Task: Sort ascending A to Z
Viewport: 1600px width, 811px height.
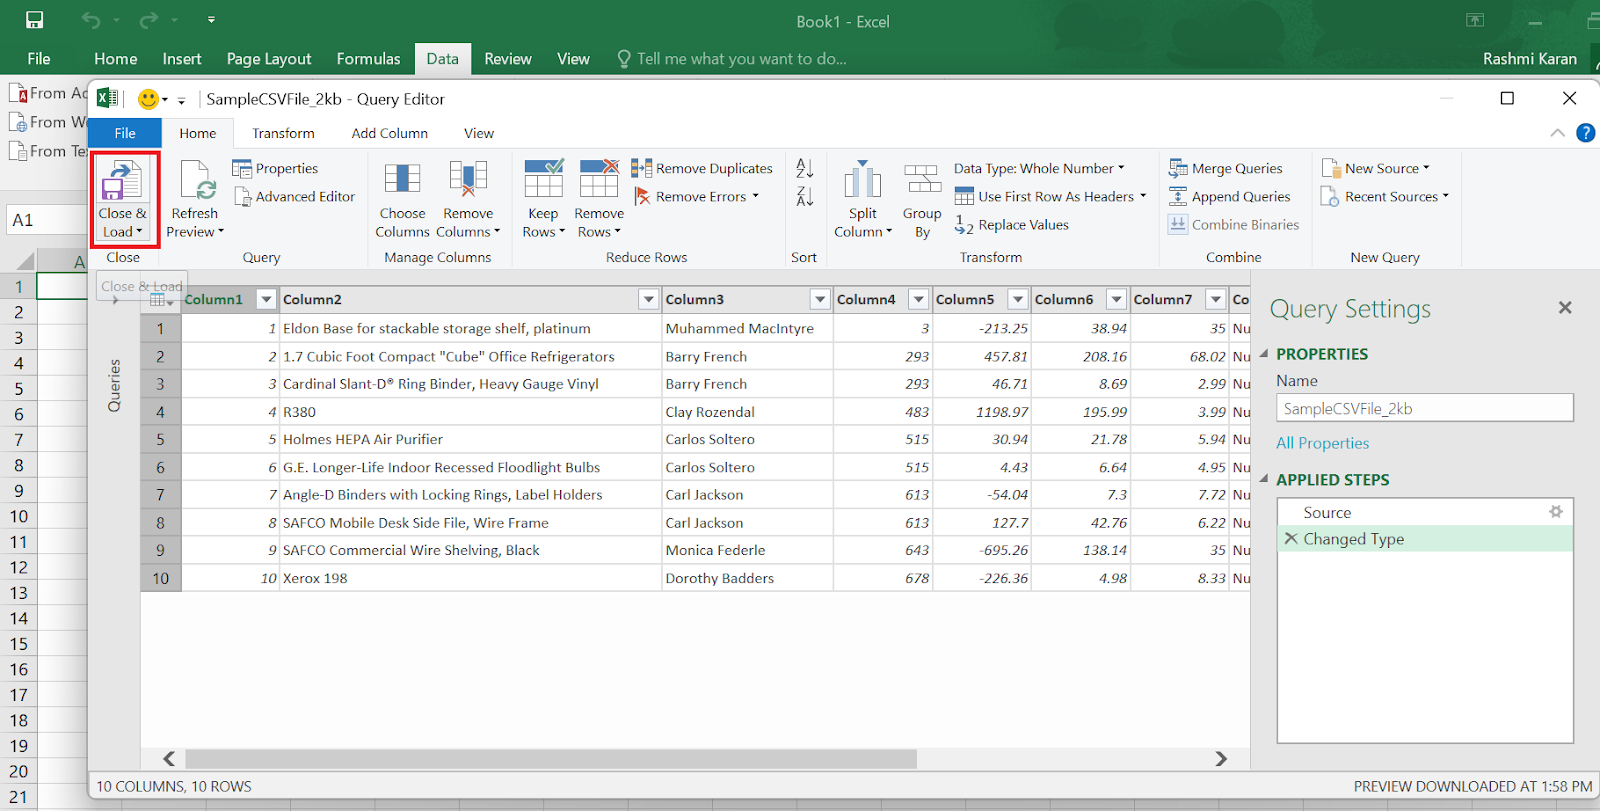Action: [x=805, y=168]
